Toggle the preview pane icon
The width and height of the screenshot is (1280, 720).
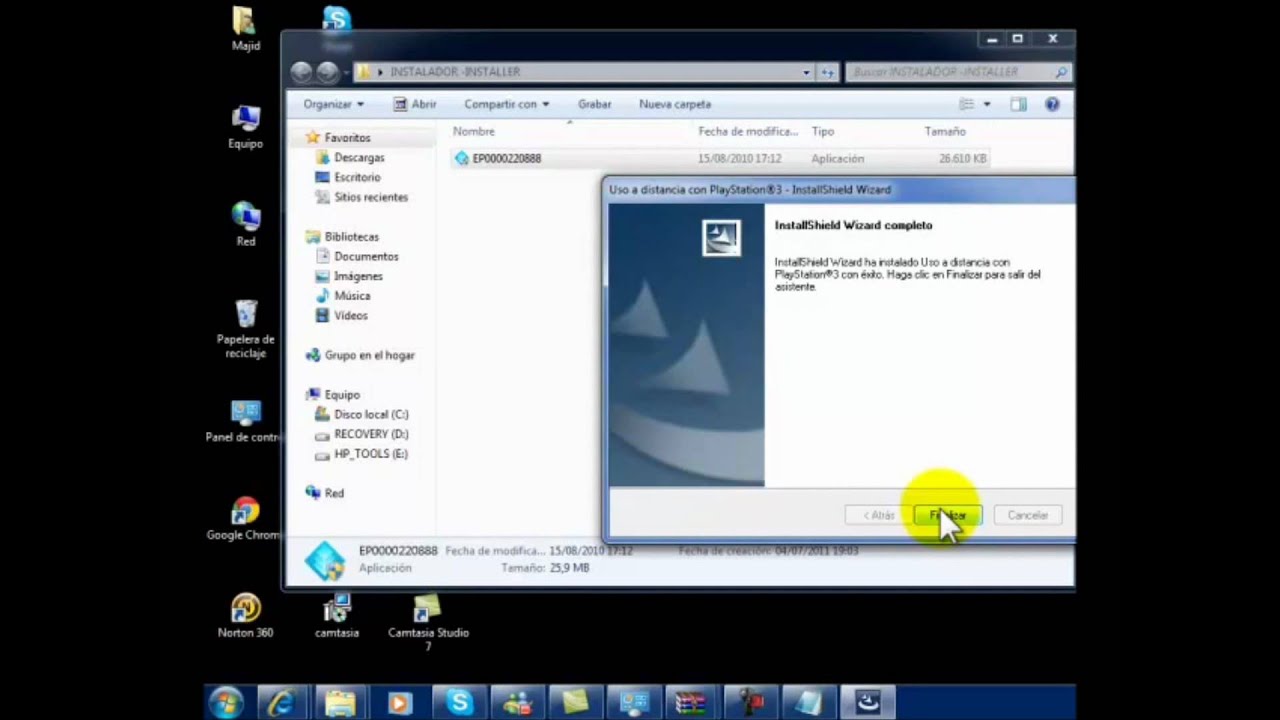coord(1018,104)
